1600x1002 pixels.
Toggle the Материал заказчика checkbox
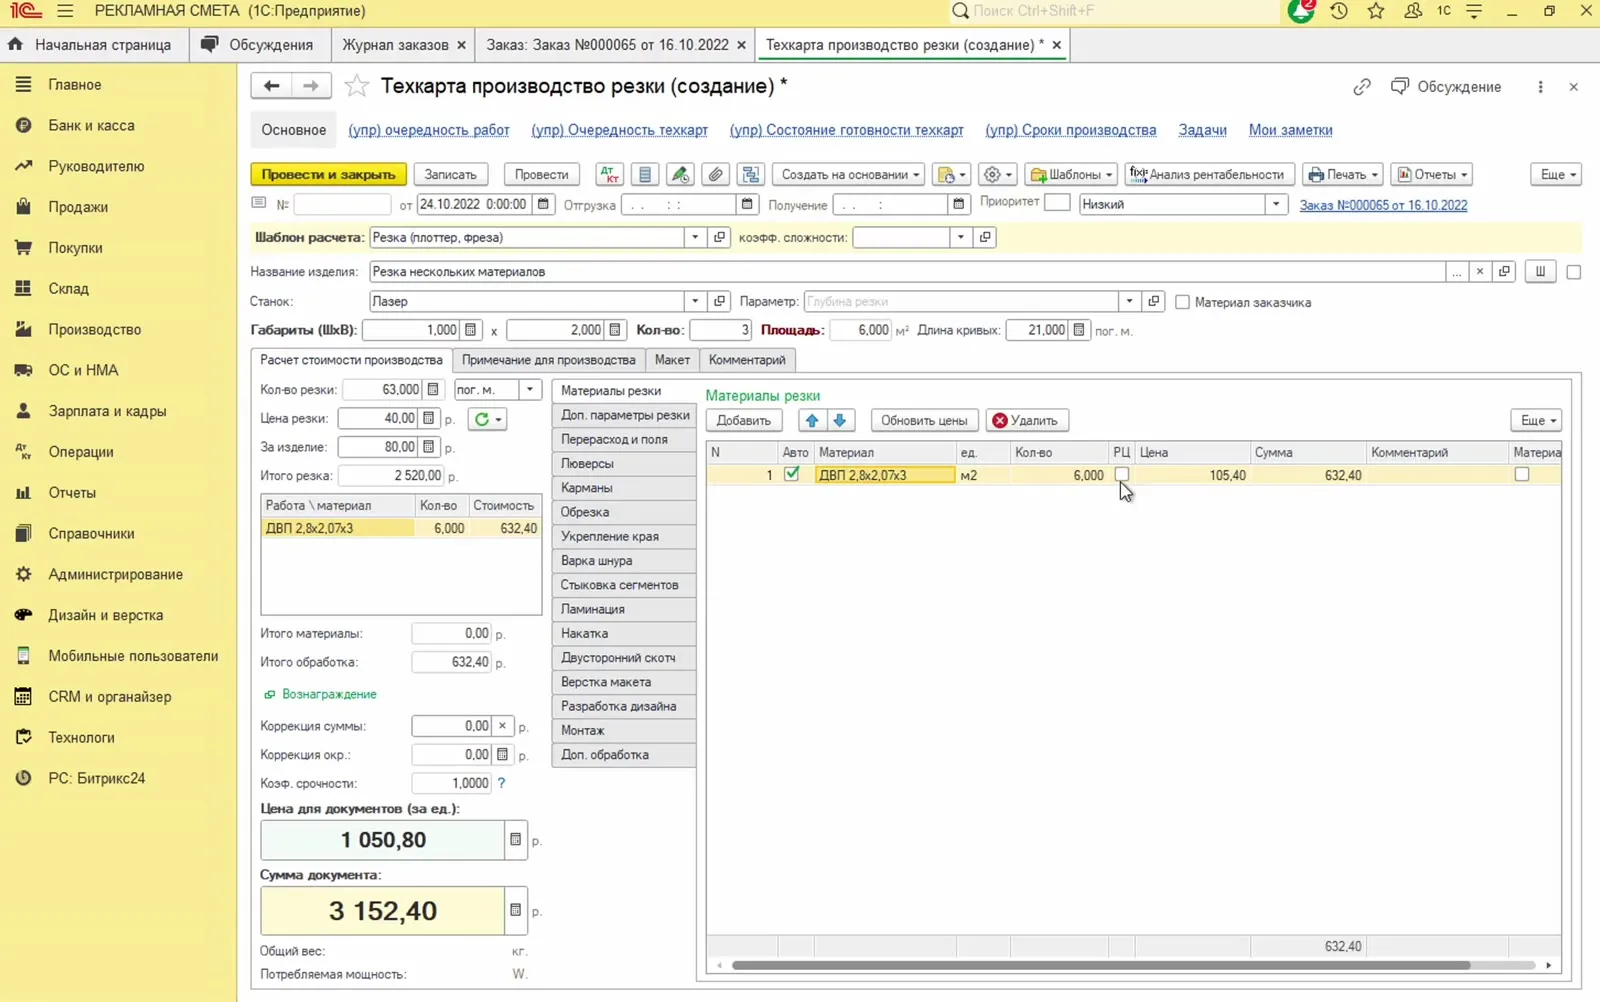click(1182, 302)
